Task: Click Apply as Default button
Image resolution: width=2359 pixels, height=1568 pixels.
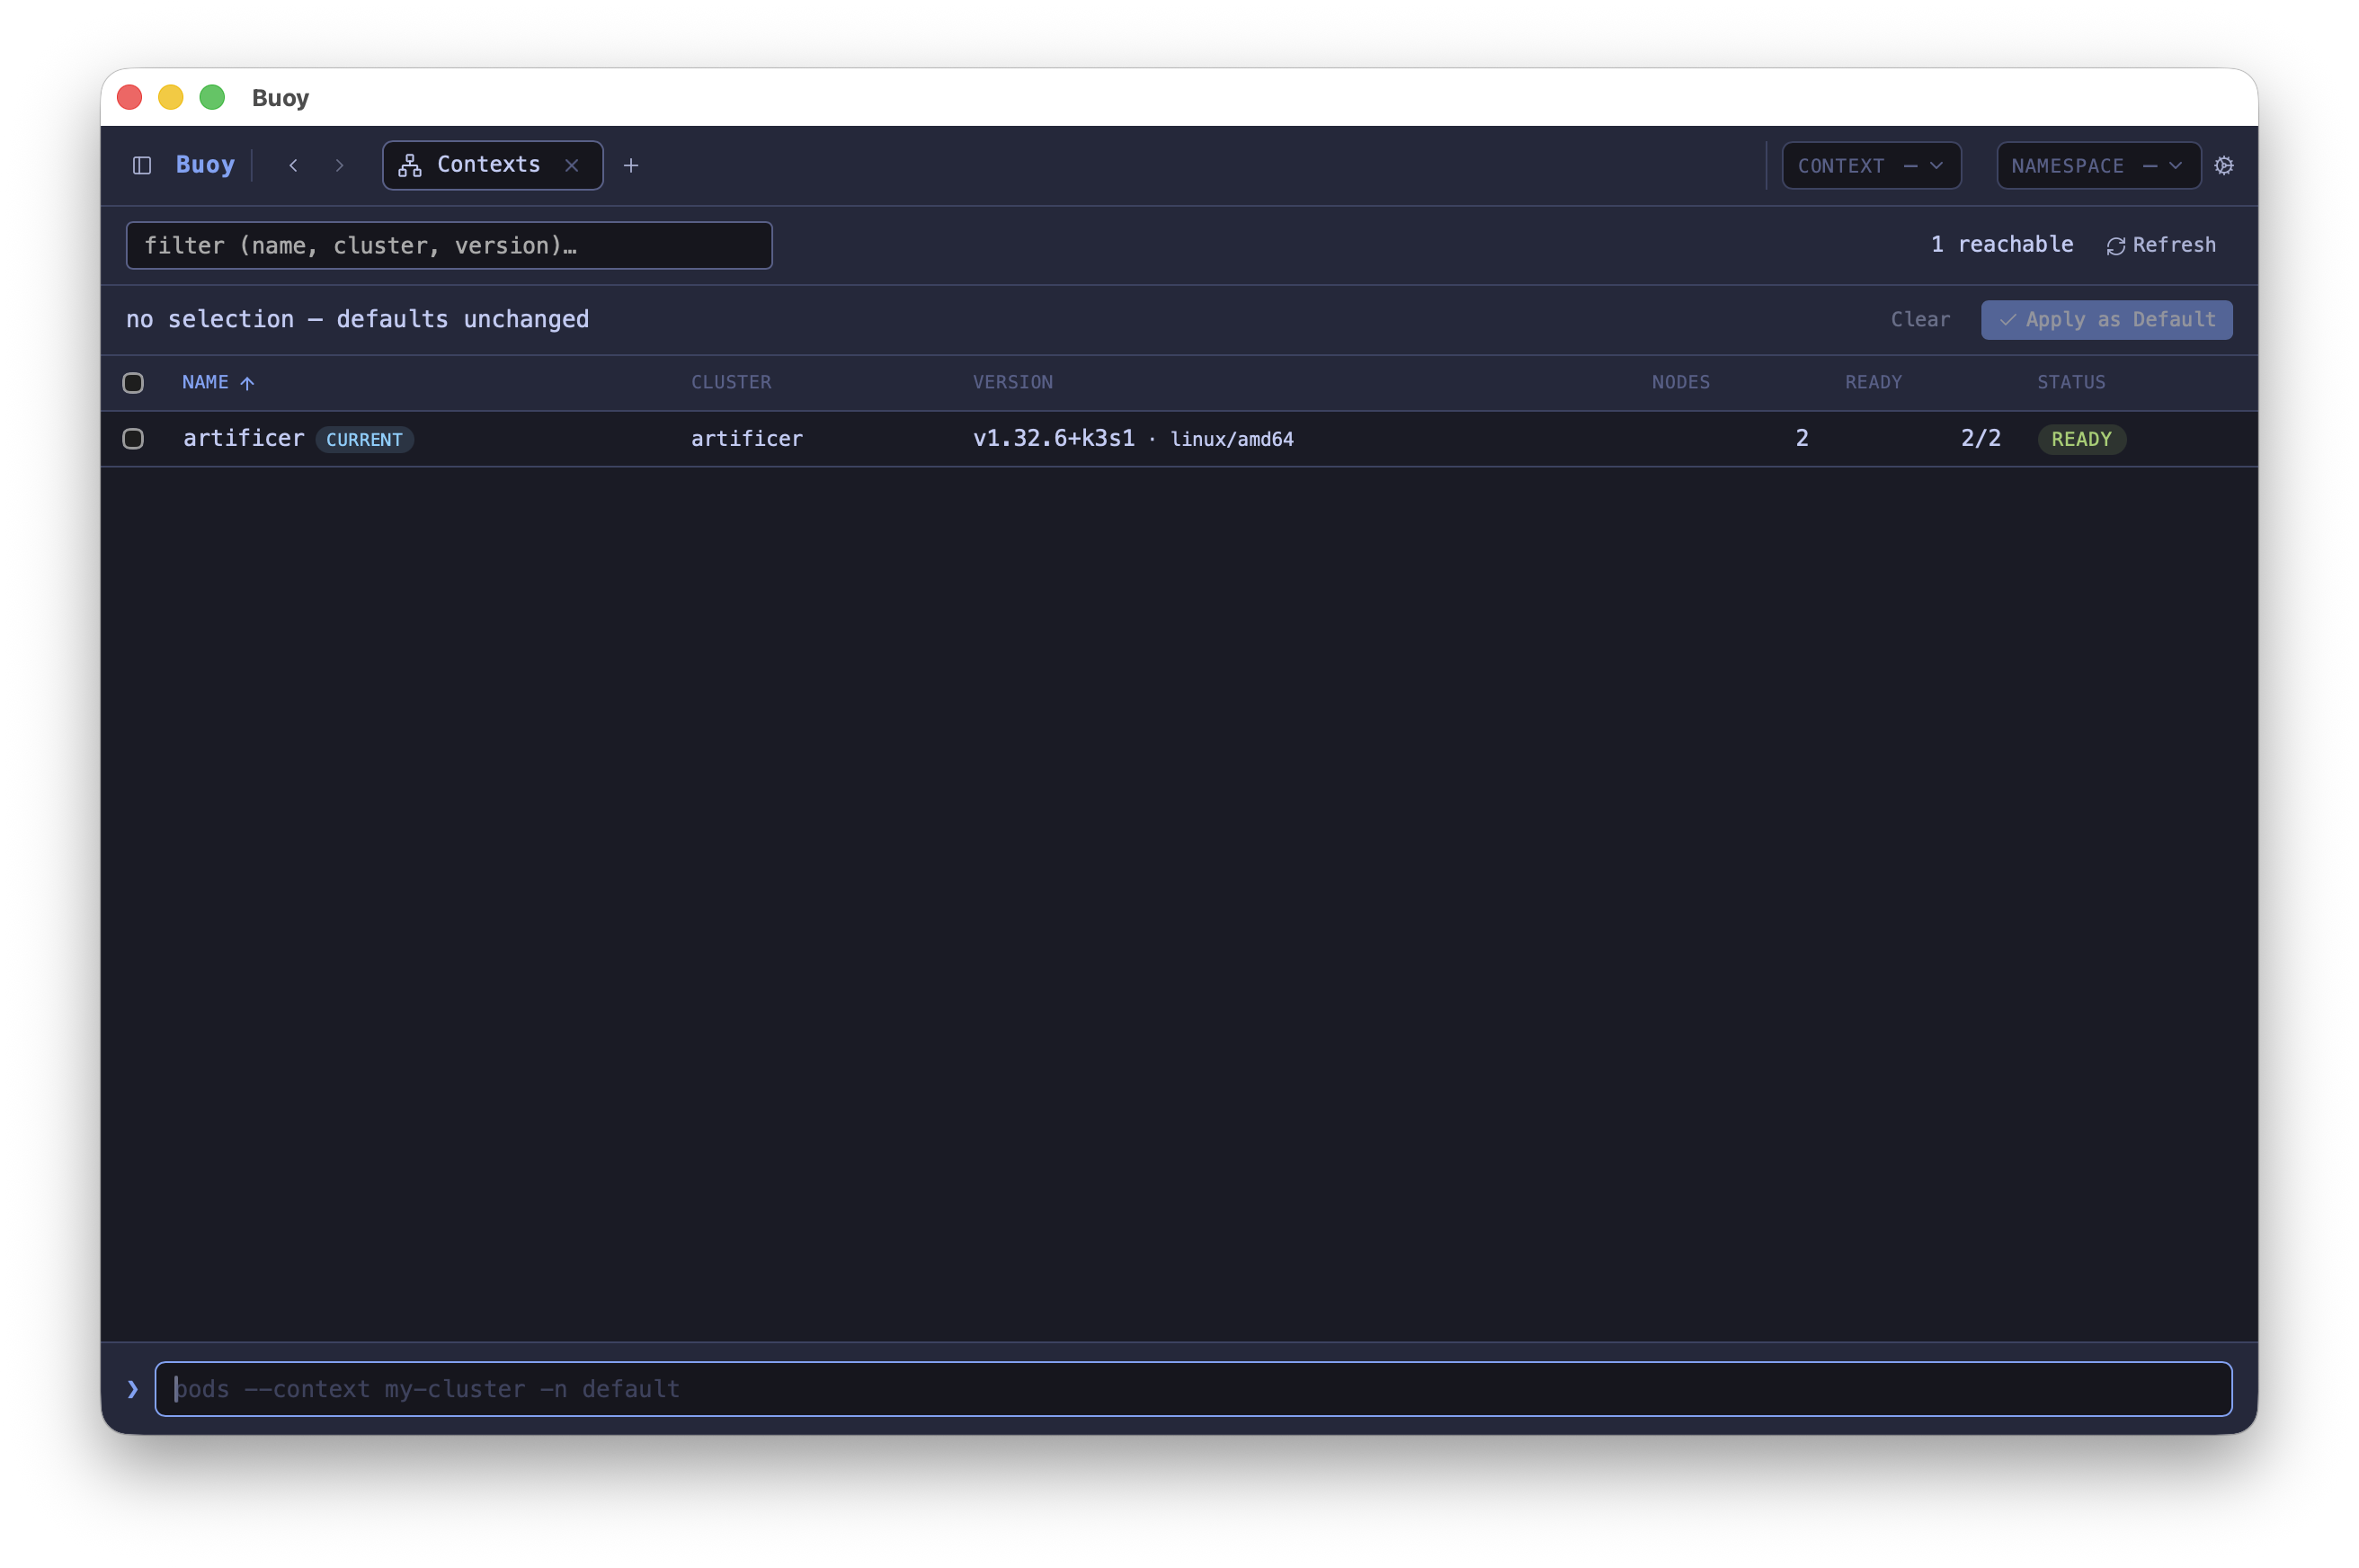Action: (x=2106, y=319)
